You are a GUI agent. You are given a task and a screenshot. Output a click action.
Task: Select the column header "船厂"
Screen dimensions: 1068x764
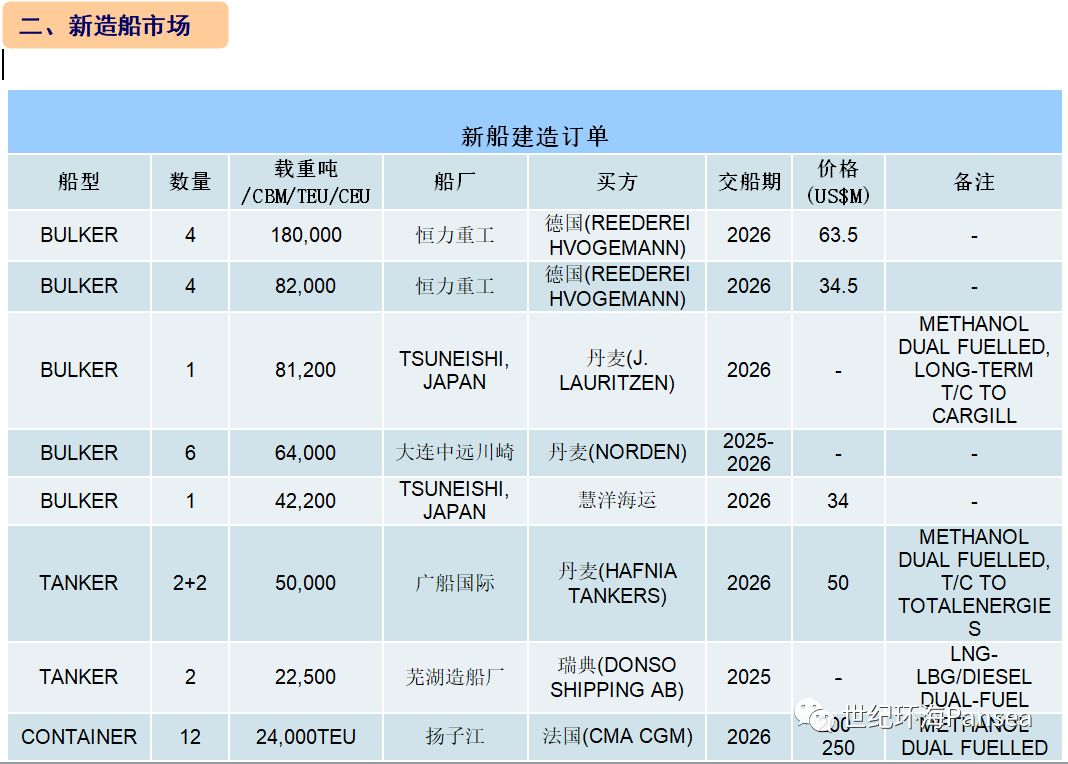(455, 182)
